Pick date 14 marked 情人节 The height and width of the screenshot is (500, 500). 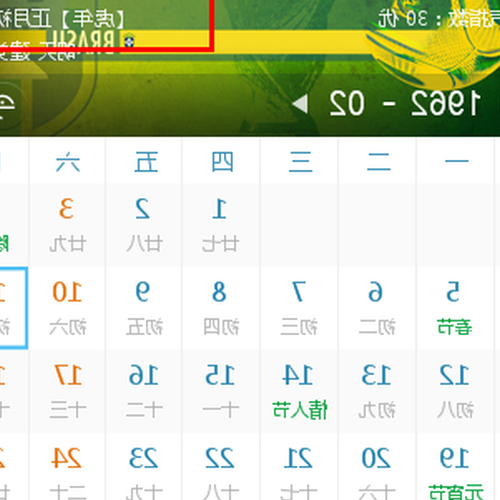pos(299,391)
